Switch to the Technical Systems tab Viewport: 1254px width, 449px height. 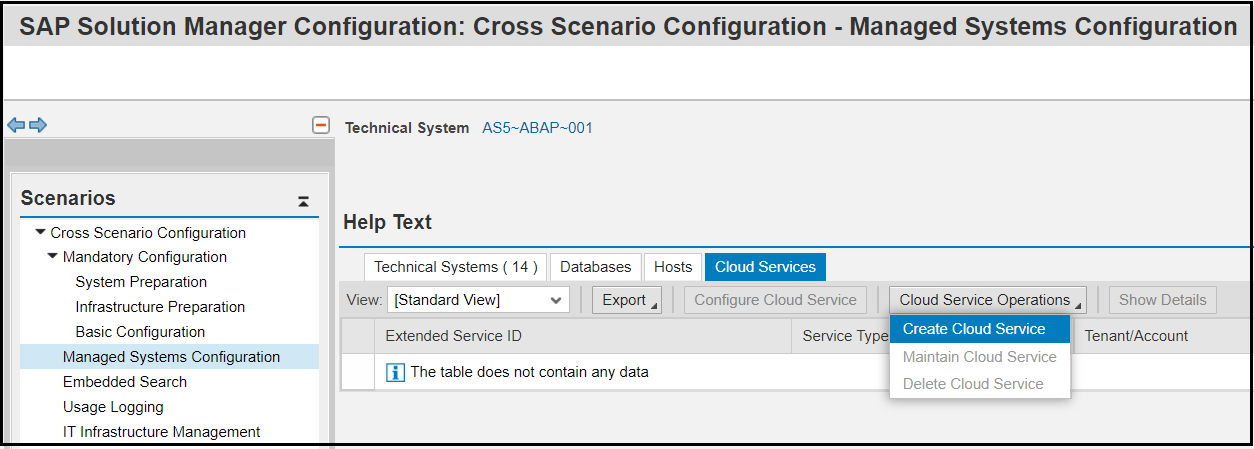click(x=455, y=267)
